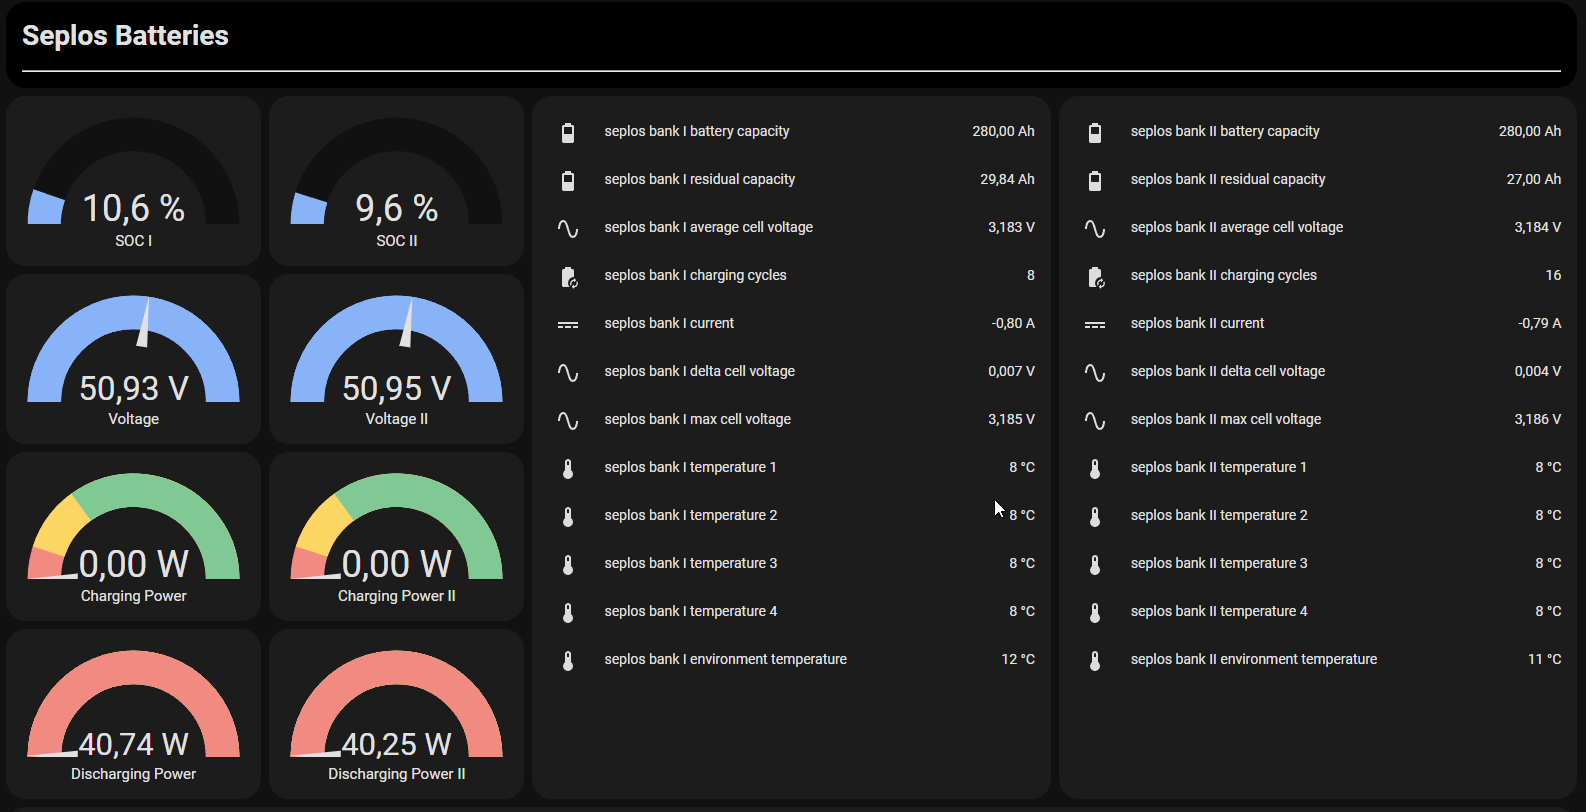The height and width of the screenshot is (812, 1586).
Task: Open seplos bank I temperature 4 entity
Action: (791, 611)
